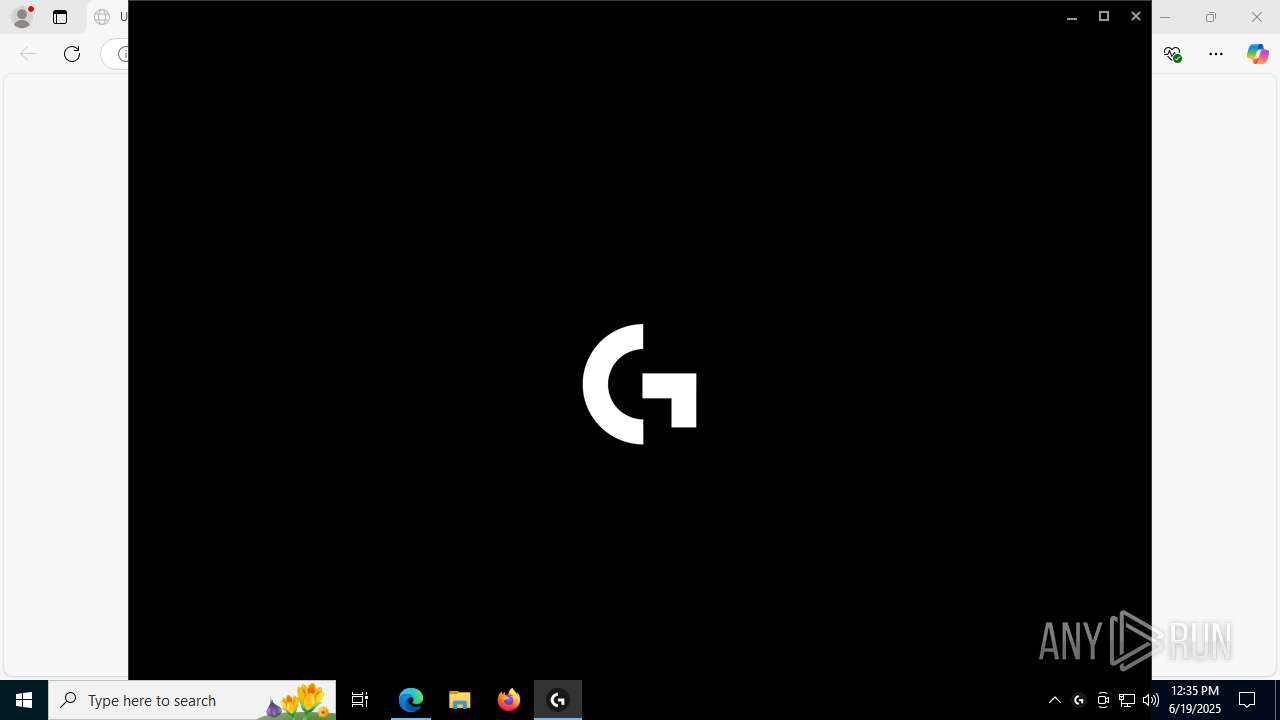Close the Logitech G HUB window
Image resolution: width=1280 pixels, height=720 pixels.
pos(1136,16)
